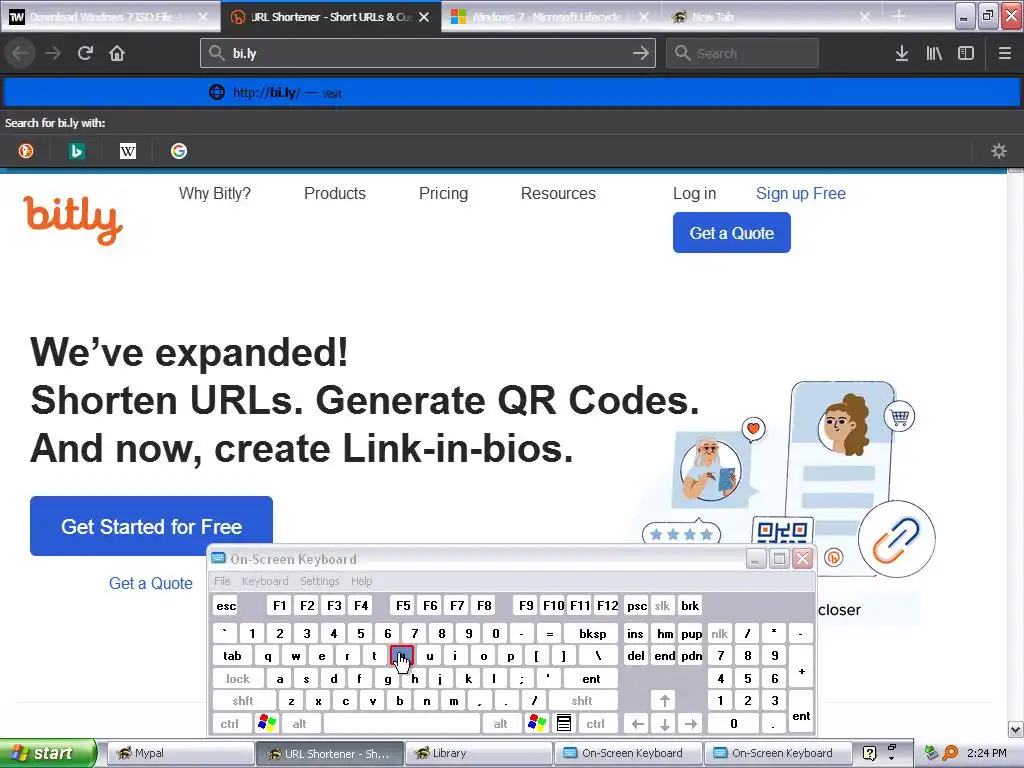Viewport: 1024px width, 768px height.
Task: Click the context menu key on On-Screen Keyboard
Action: [564, 723]
